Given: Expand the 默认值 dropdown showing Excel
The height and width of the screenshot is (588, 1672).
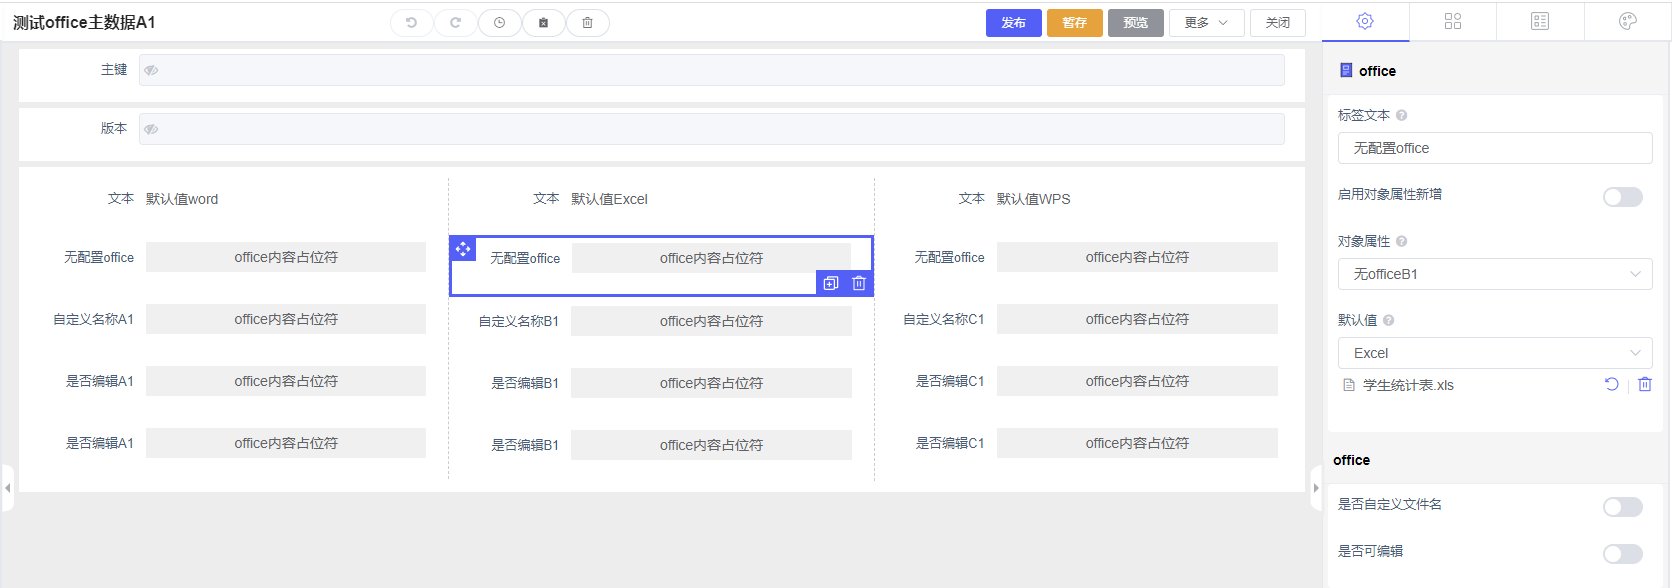Looking at the screenshot, I should point(1494,353).
